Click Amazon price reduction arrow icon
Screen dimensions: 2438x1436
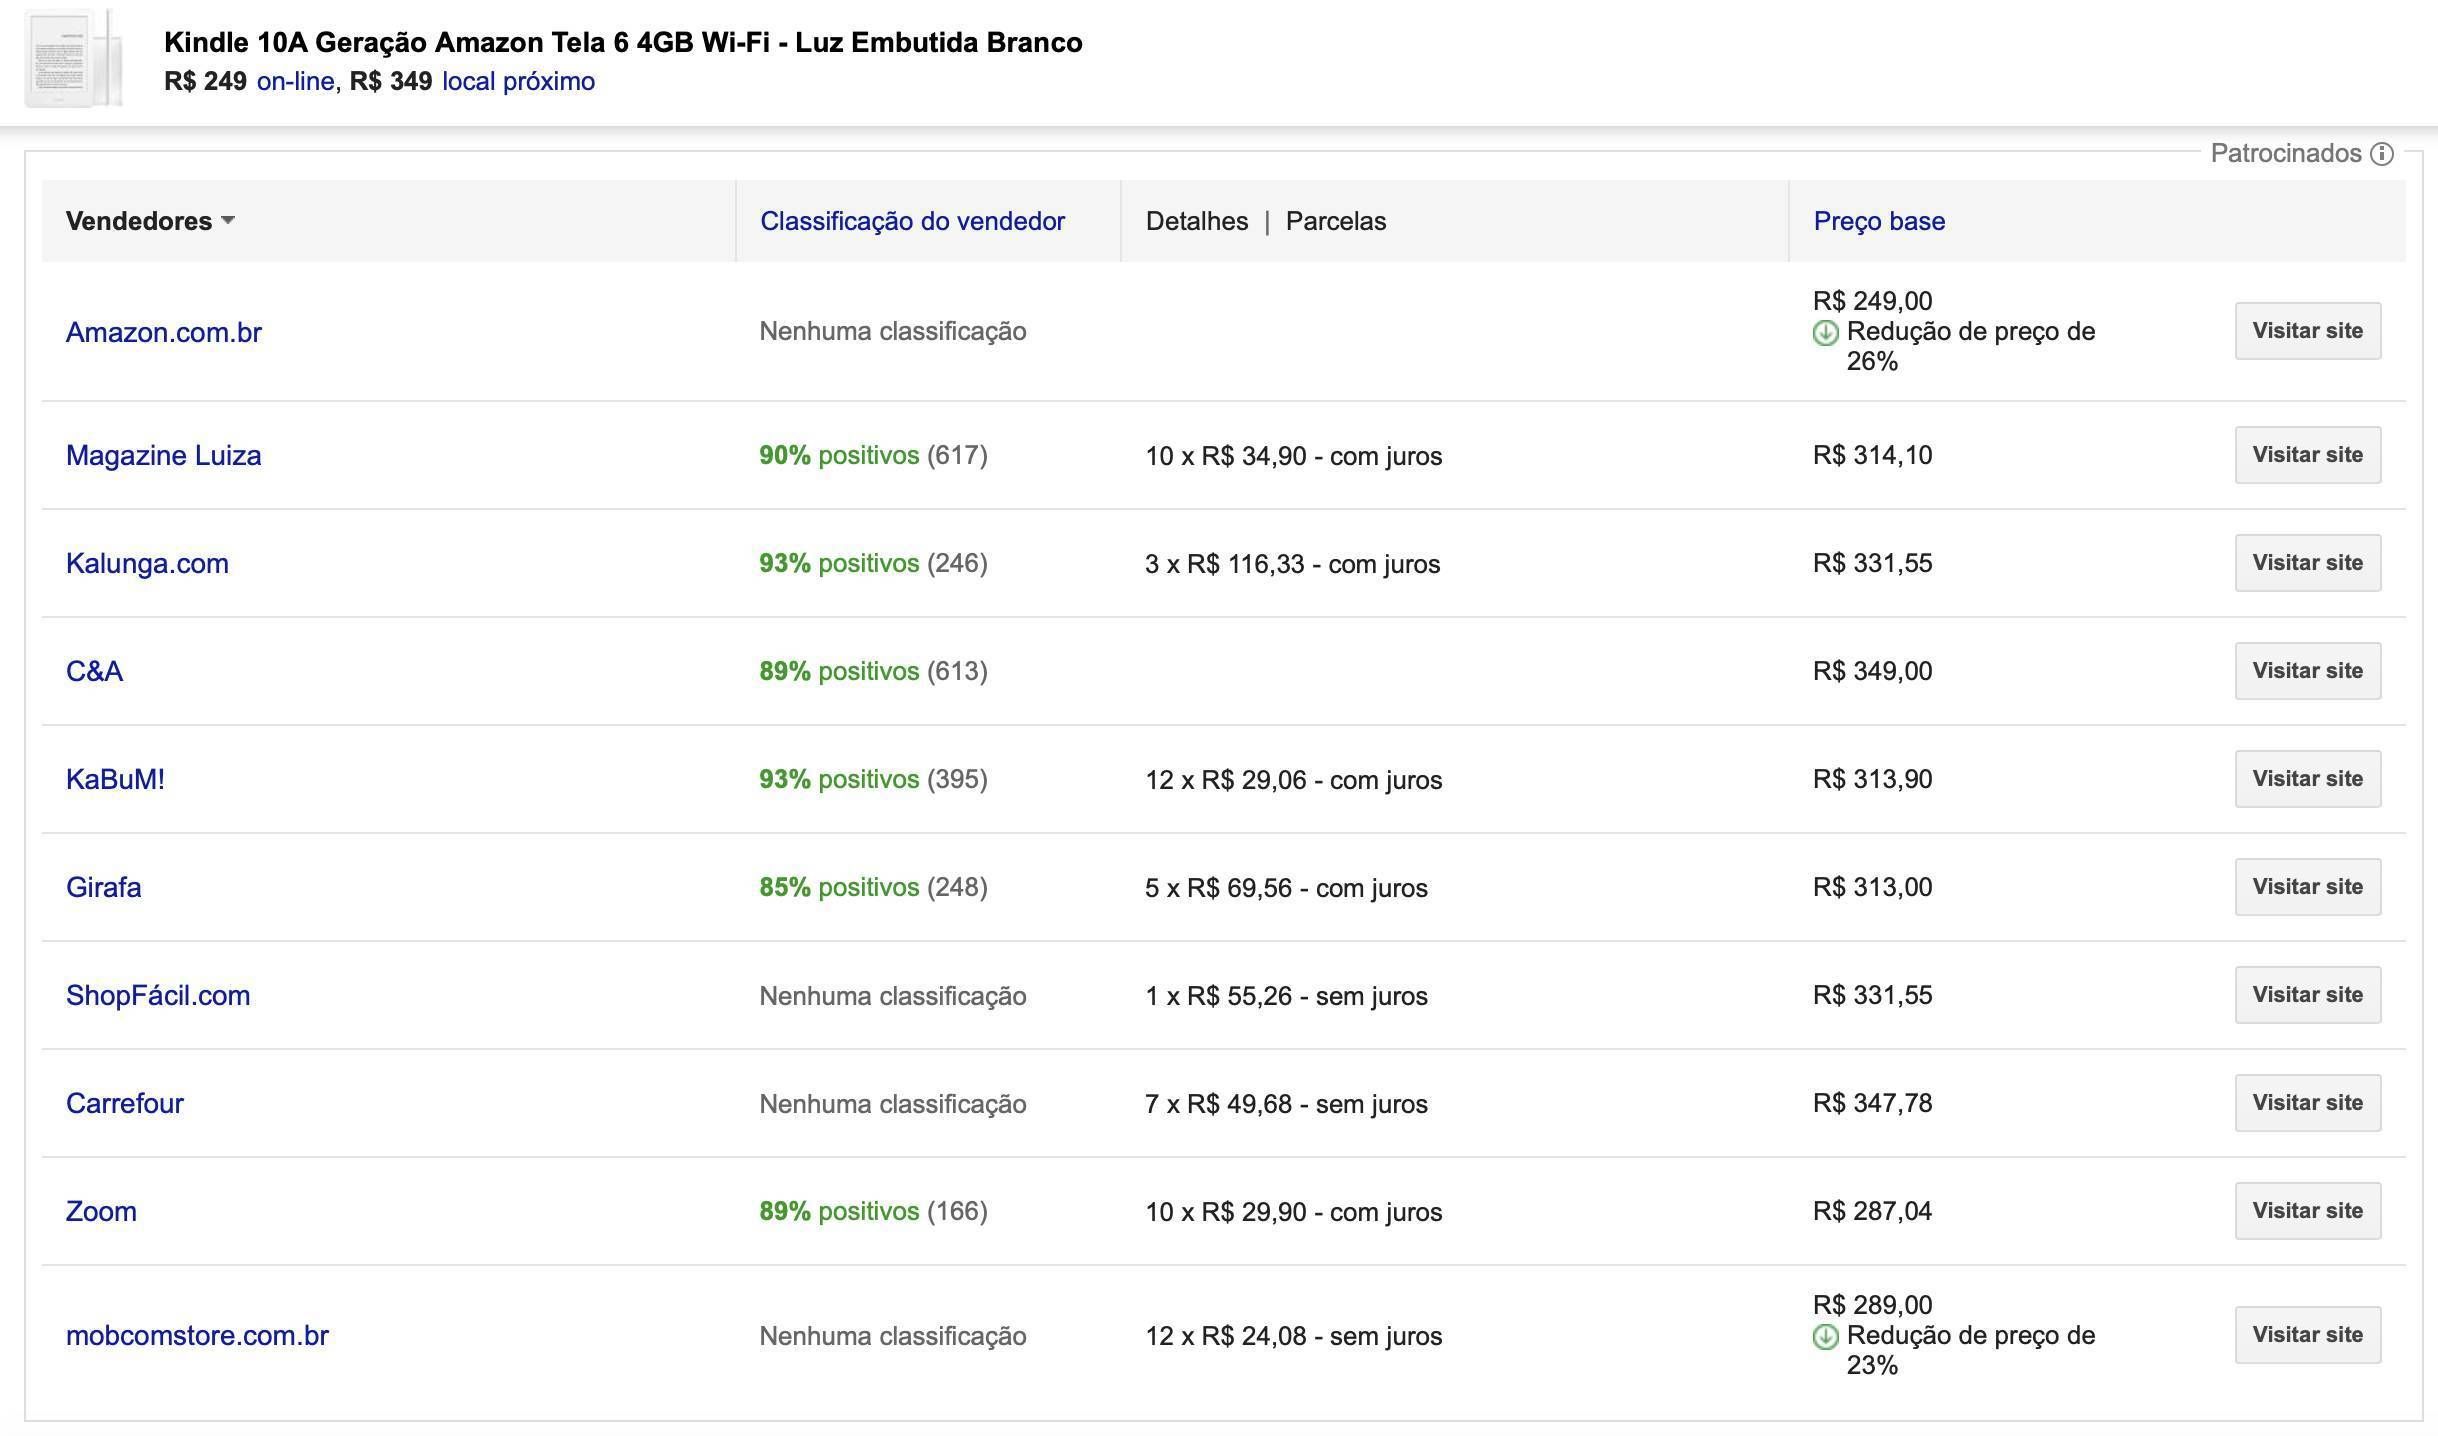tap(1825, 333)
